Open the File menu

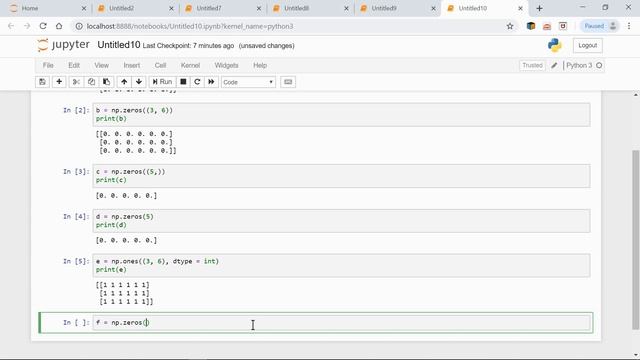(48, 65)
